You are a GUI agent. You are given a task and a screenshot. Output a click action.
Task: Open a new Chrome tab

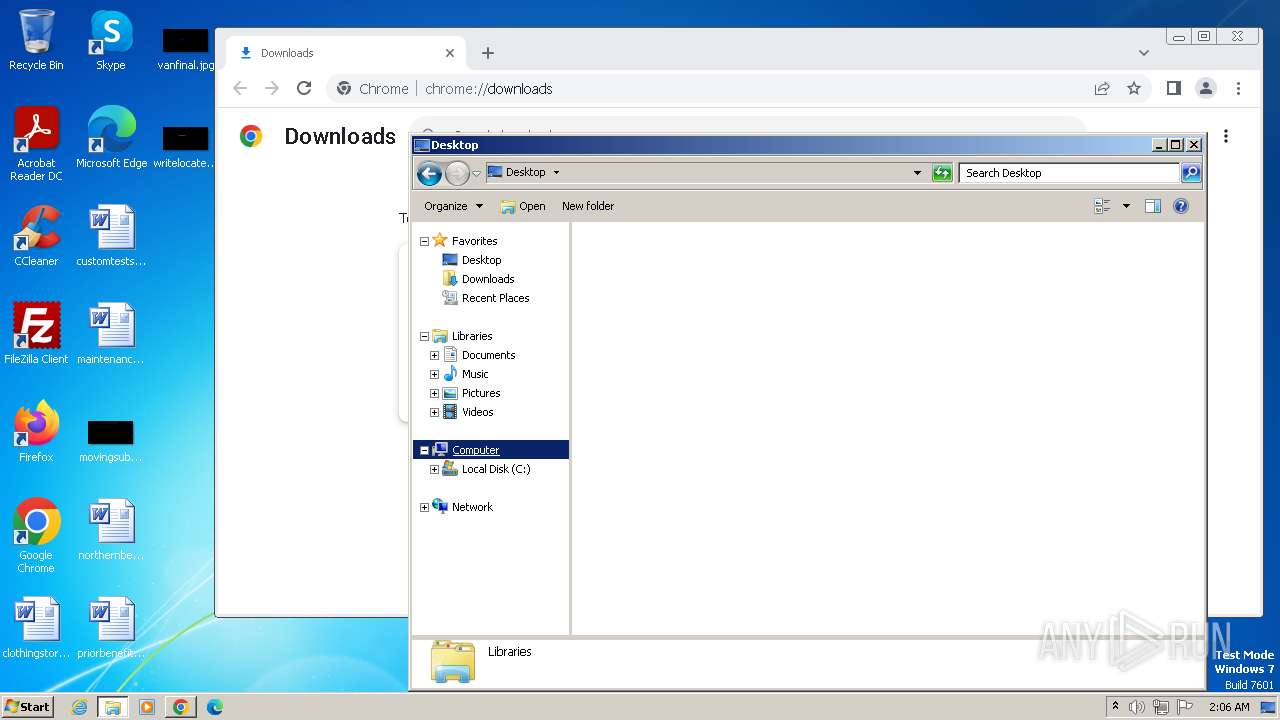pos(488,53)
